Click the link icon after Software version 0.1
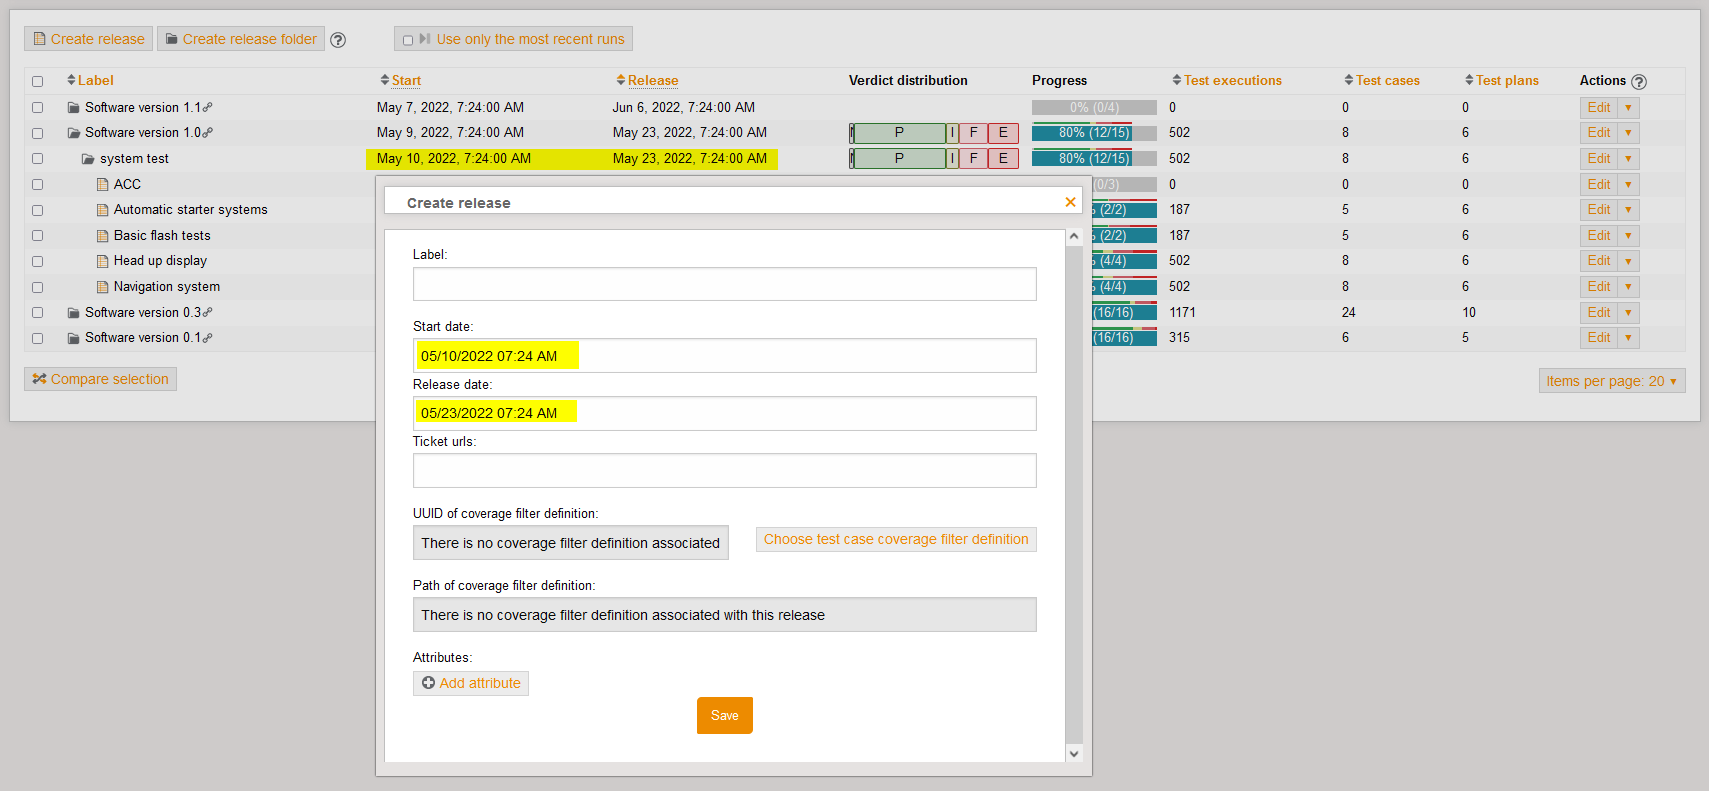This screenshot has height=791, width=1709. (x=208, y=337)
